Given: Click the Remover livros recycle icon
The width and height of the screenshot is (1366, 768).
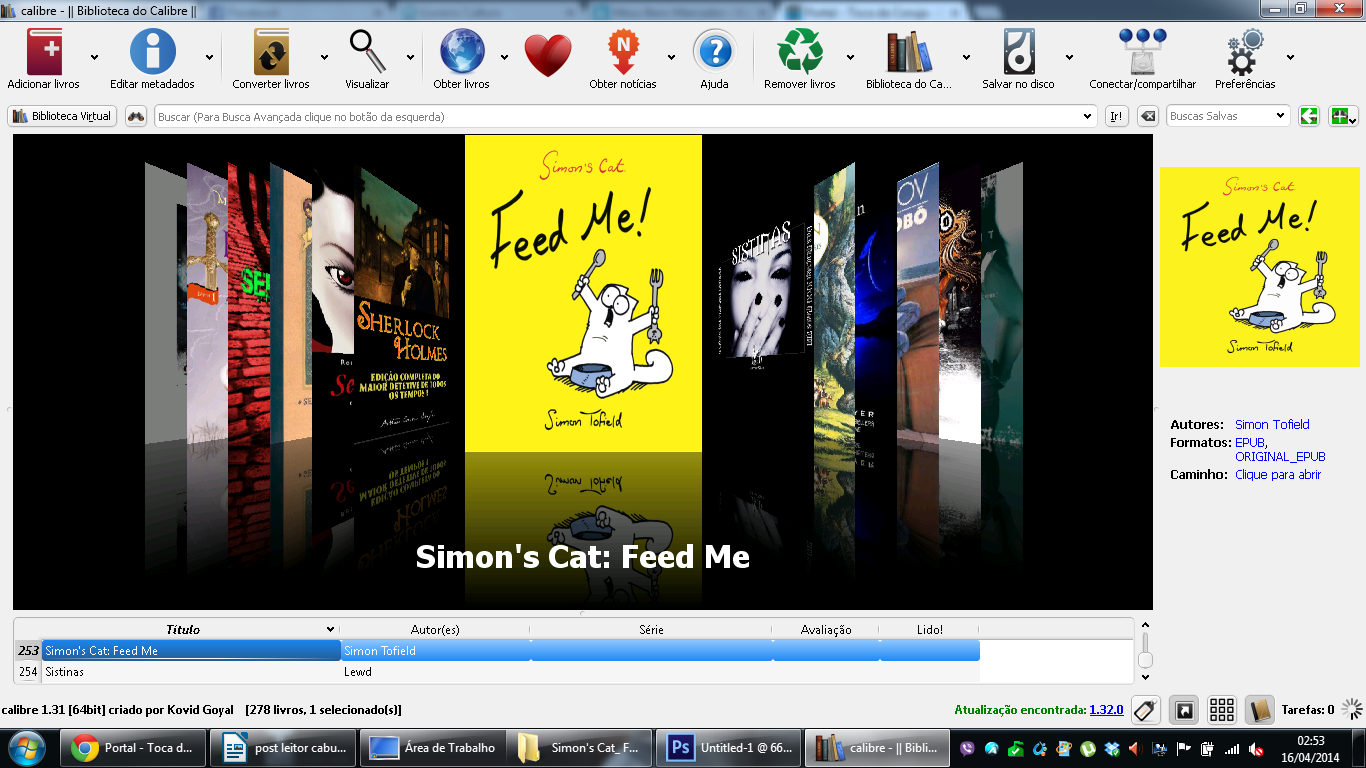Looking at the screenshot, I should (799, 52).
